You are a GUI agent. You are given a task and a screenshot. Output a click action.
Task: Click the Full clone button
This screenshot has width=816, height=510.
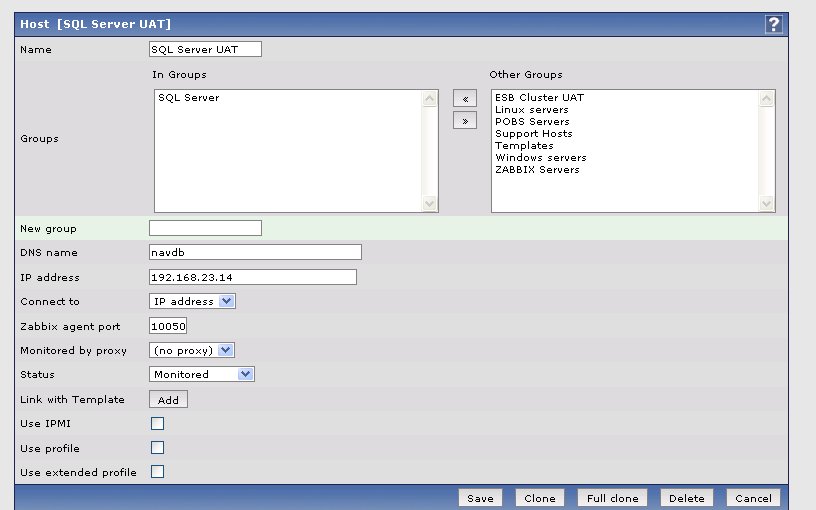point(613,498)
